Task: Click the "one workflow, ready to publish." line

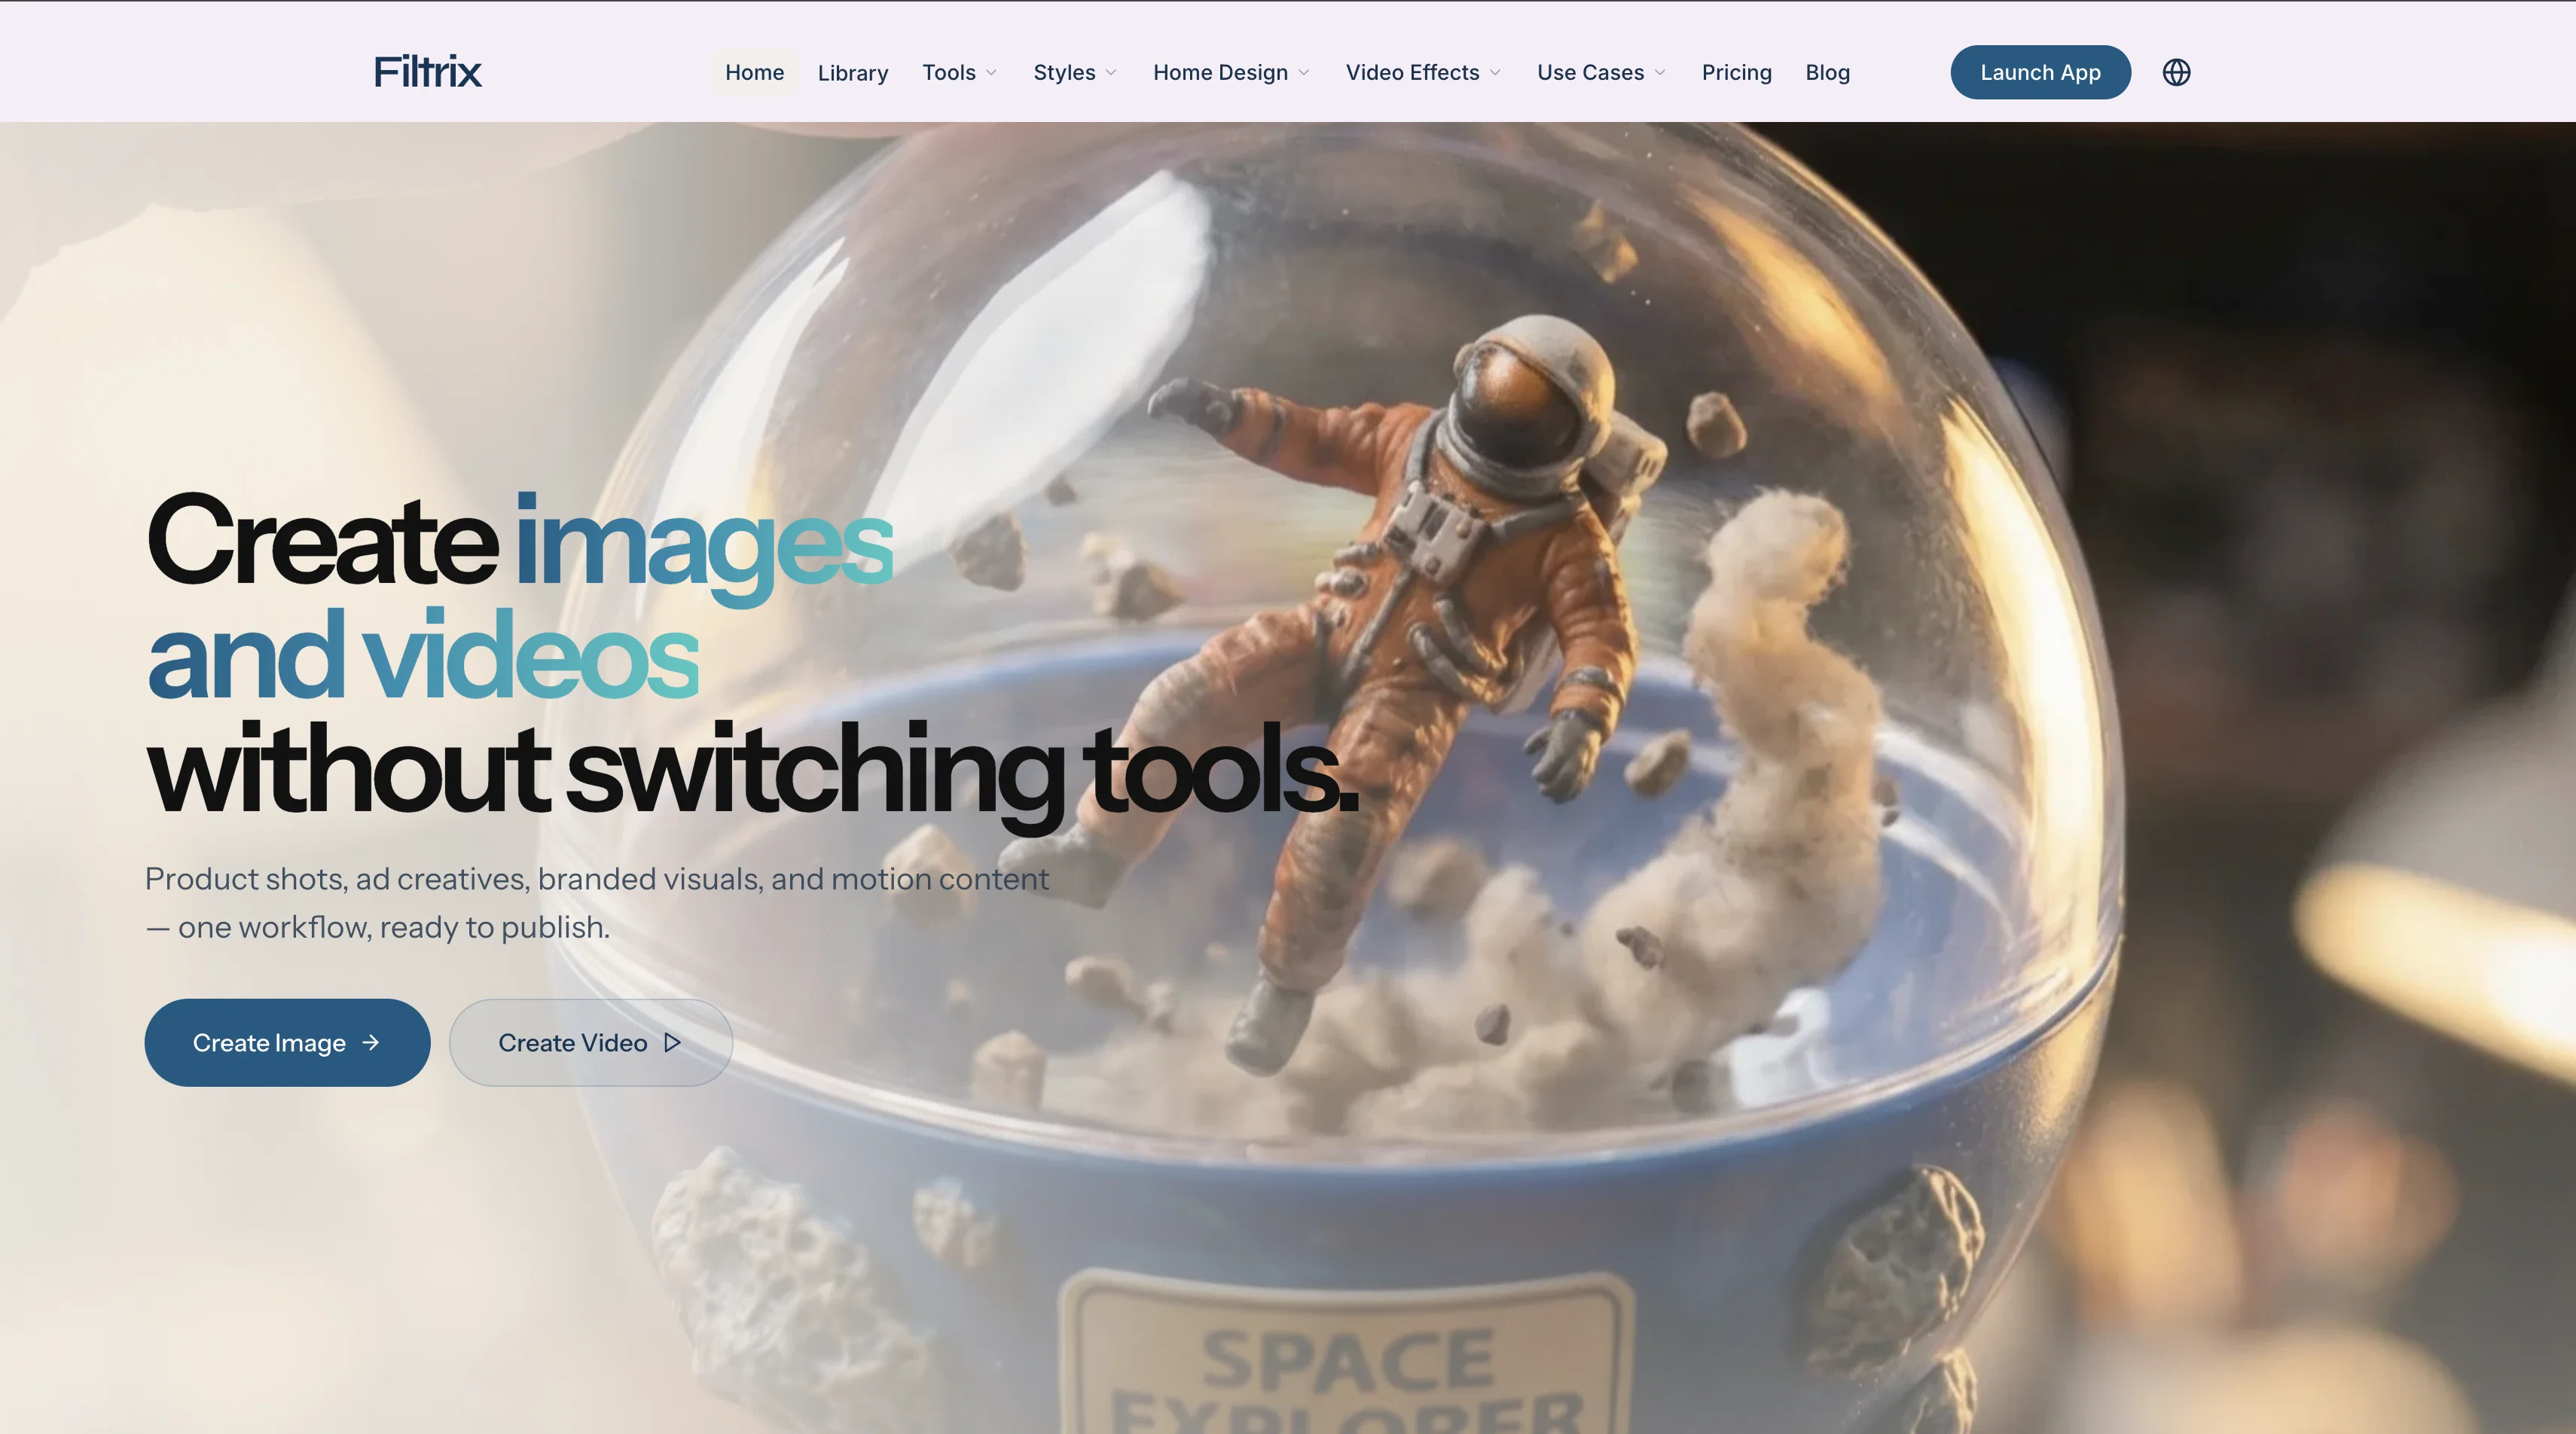Action: [x=394, y=927]
